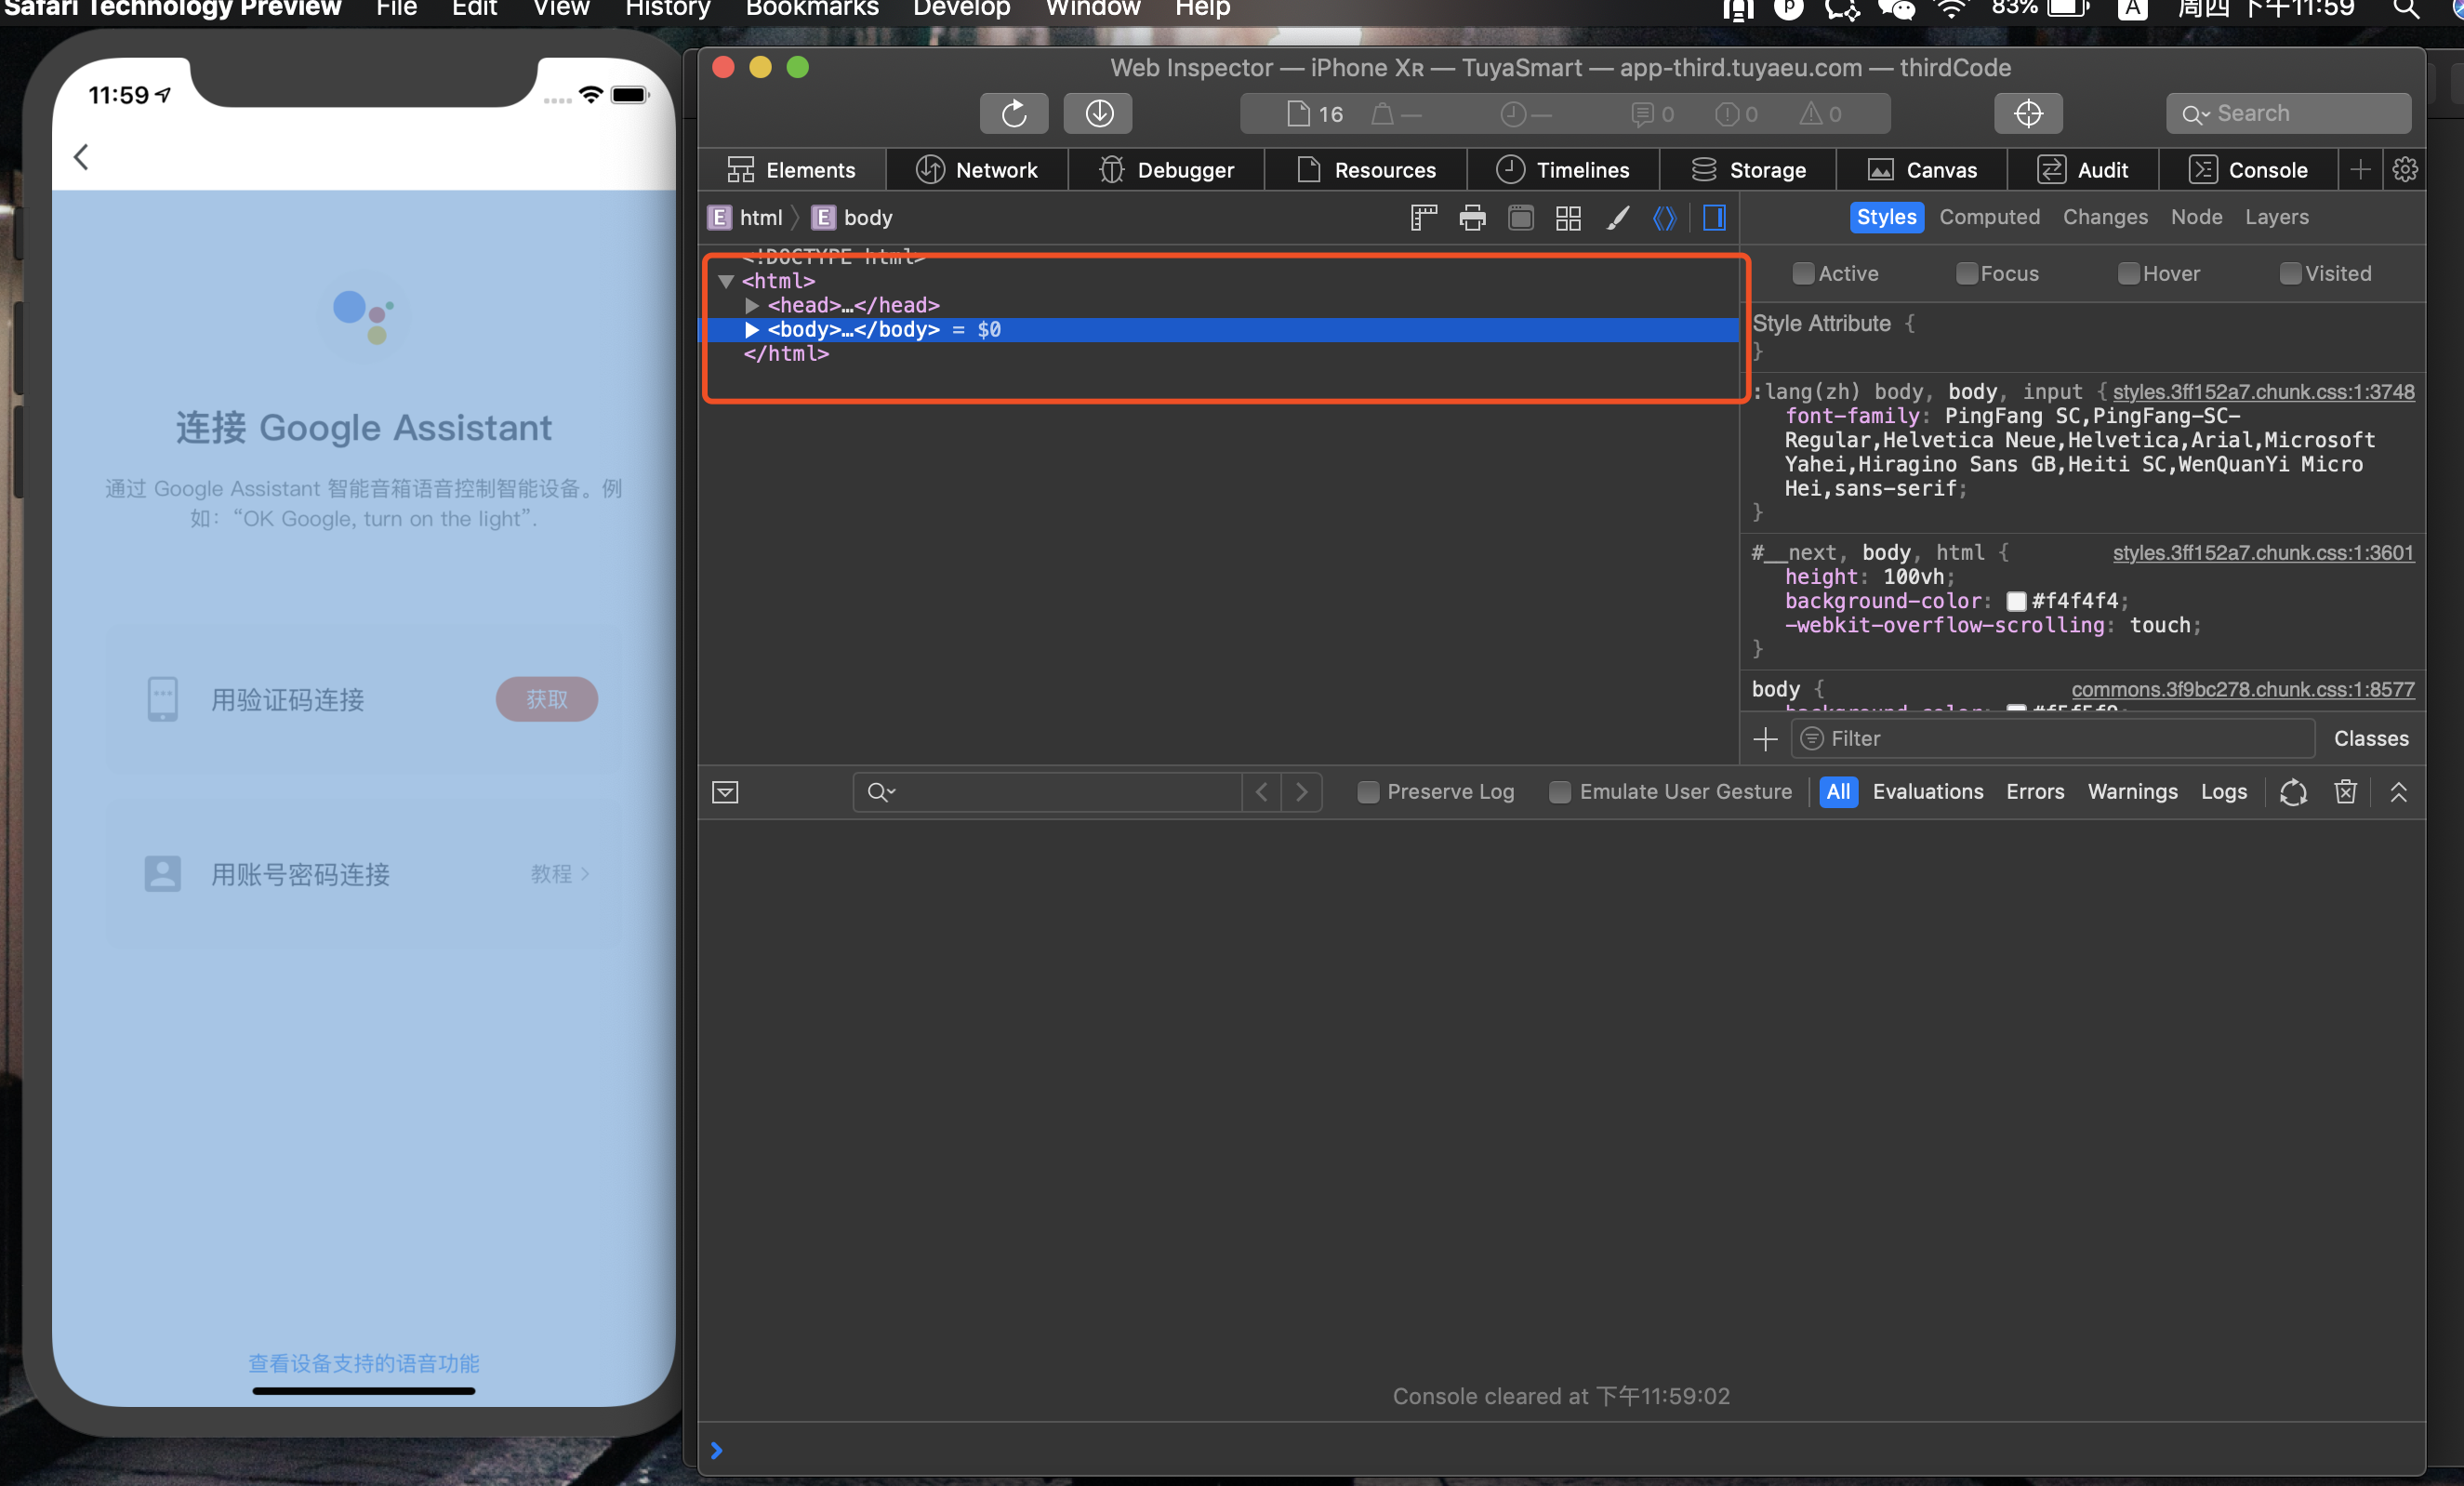Open the Canvas tab
Image resolution: width=2464 pixels, height=1486 pixels.
[1921, 169]
